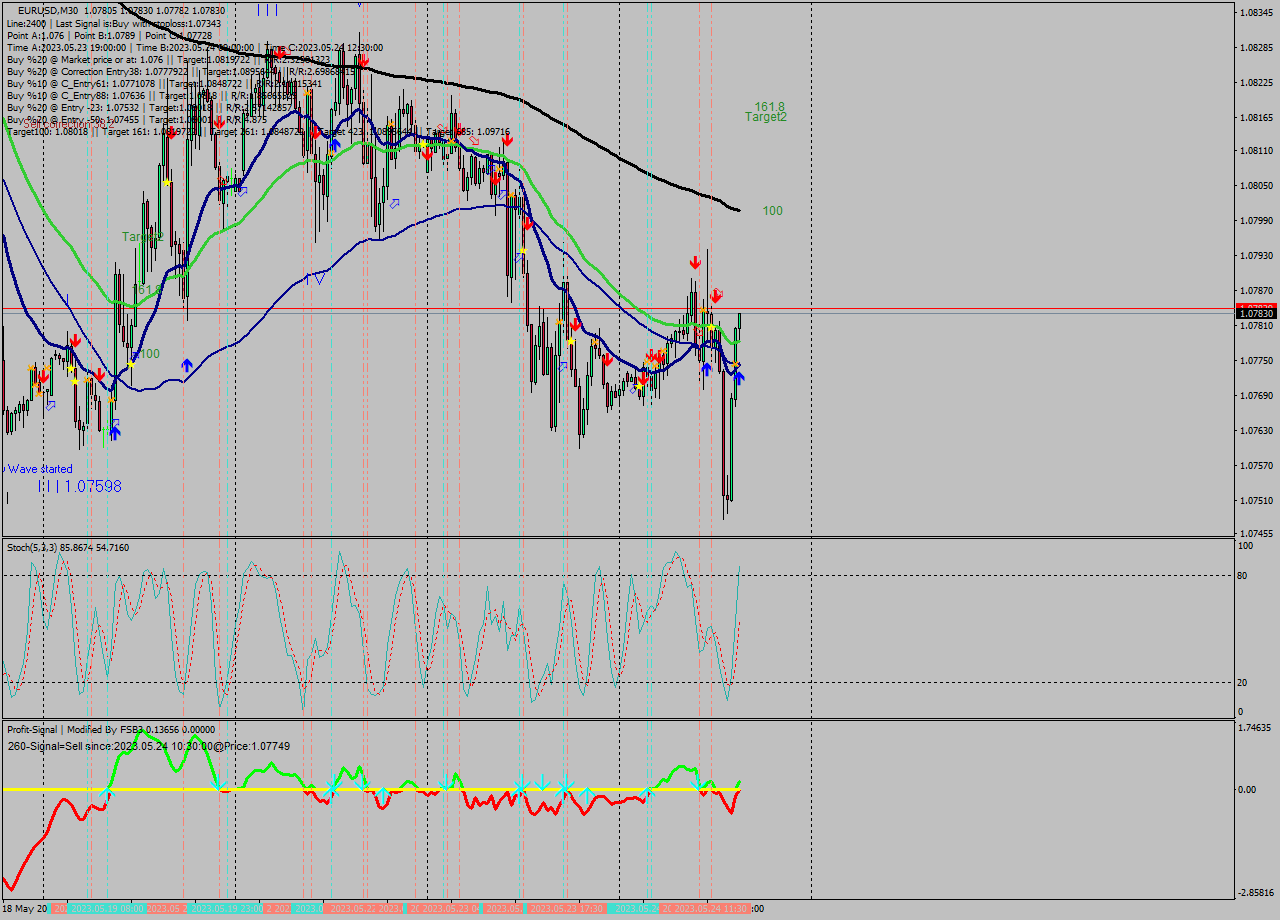Select the thick blue arrow under the latest candle
This screenshot has height=920, width=1280.
point(738,377)
